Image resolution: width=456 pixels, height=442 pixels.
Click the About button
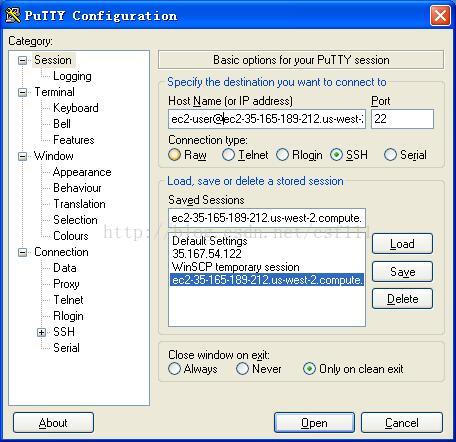53,423
